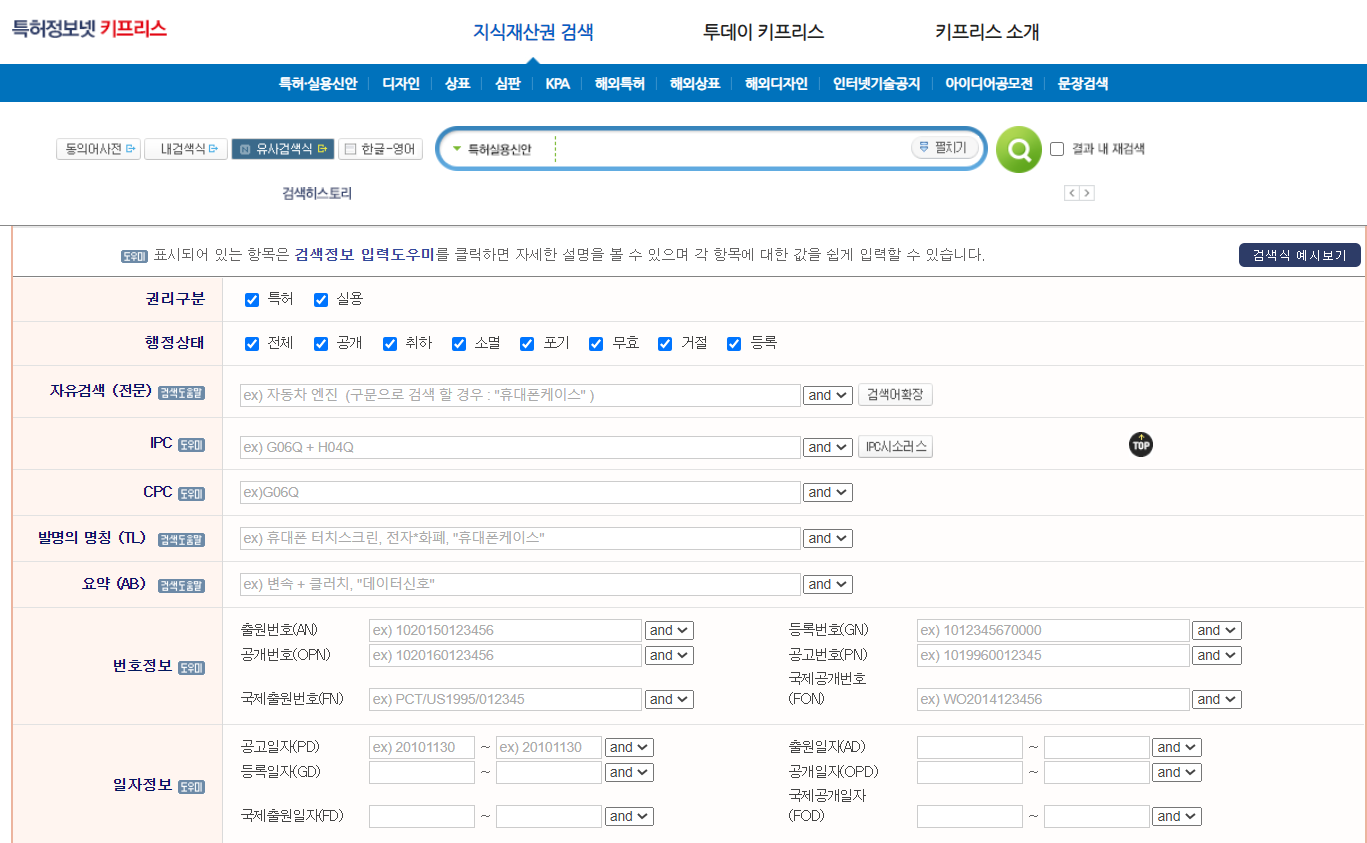Click 검색식 예시보기 button
Image resolution: width=1367 pixels, height=843 pixels.
(1300, 255)
